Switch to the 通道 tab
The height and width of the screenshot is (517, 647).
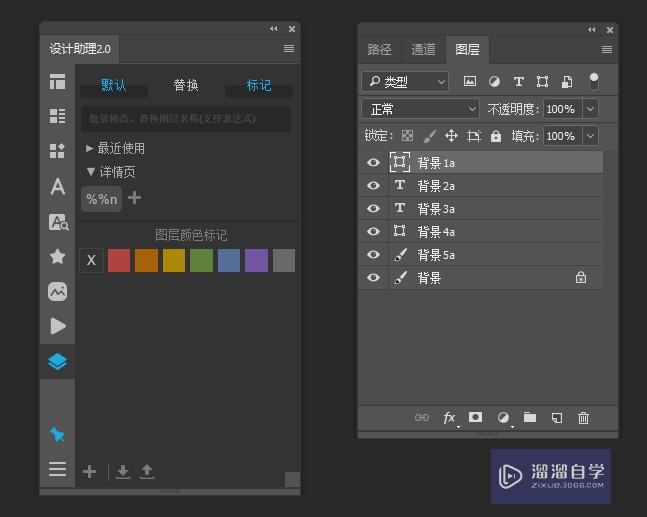click(423, 50)
